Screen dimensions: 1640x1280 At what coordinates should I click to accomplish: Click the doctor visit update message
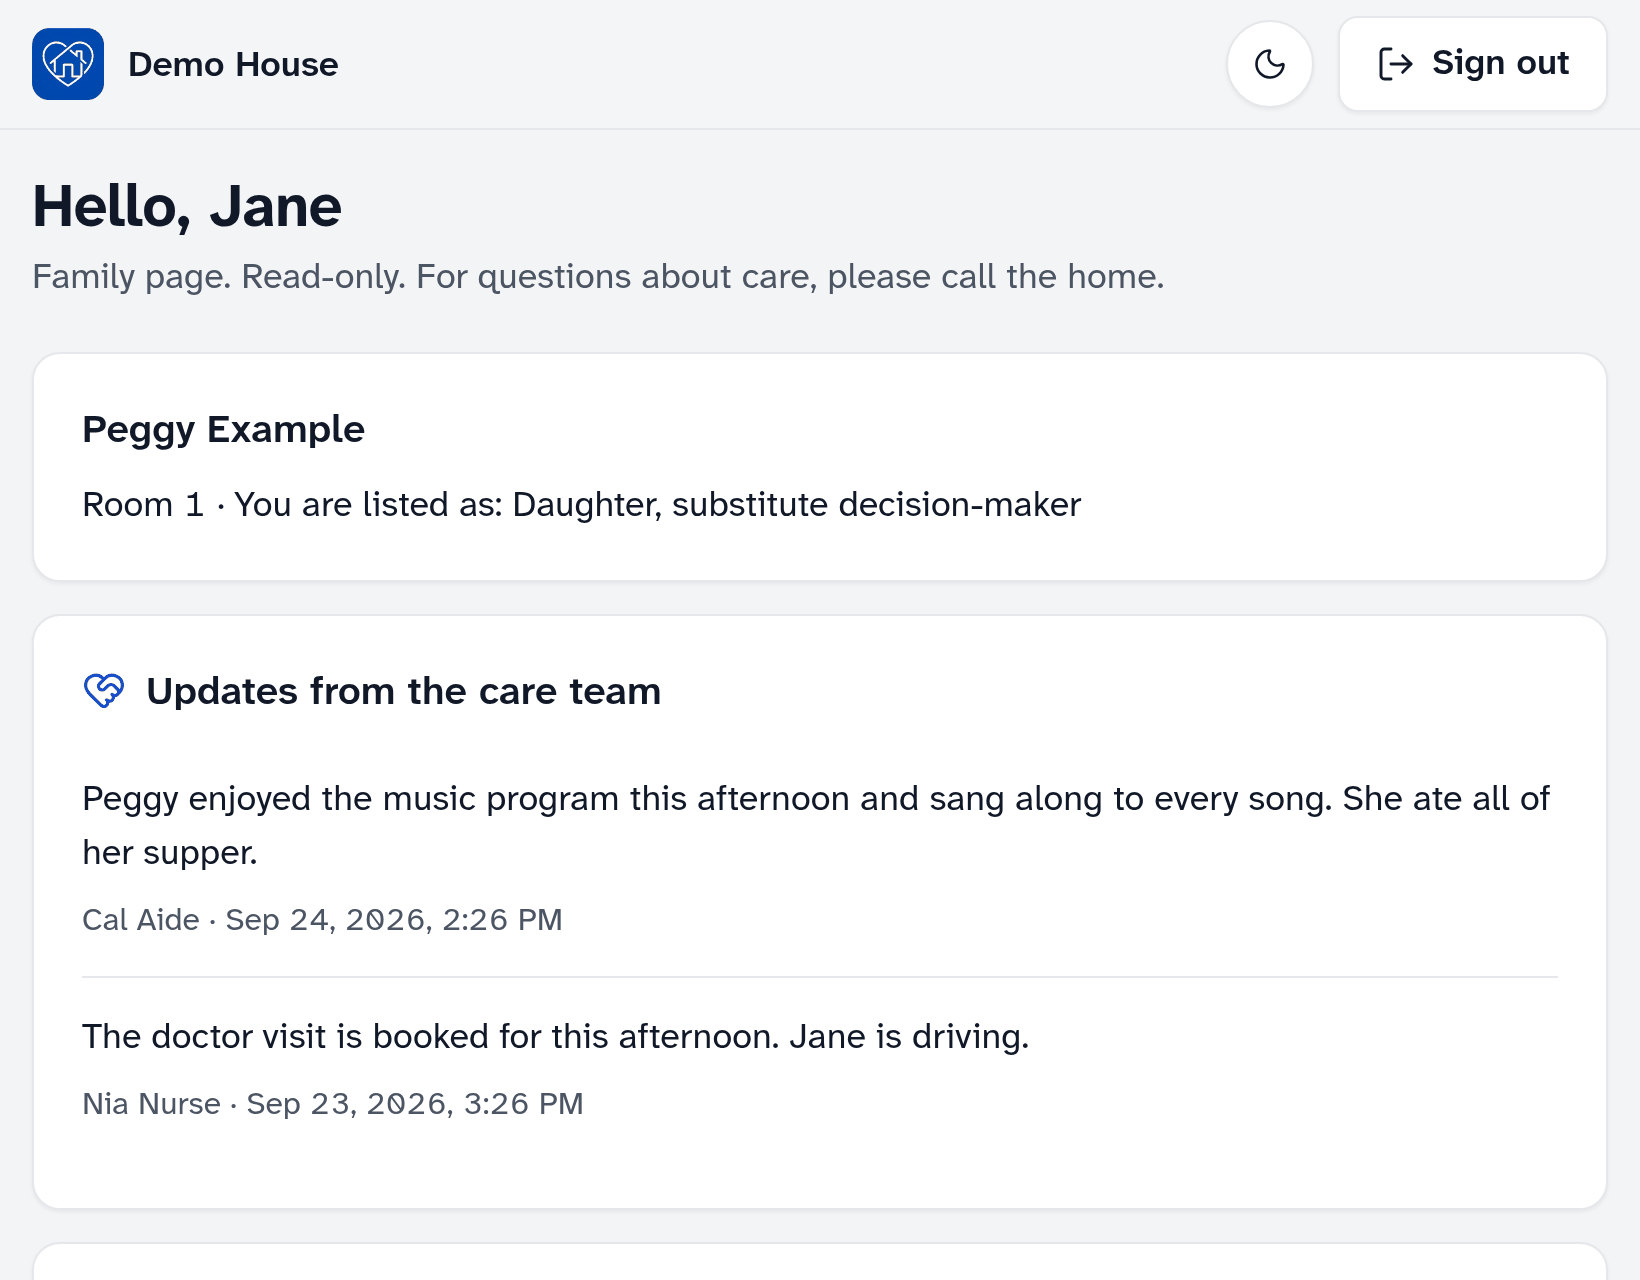555,1037
